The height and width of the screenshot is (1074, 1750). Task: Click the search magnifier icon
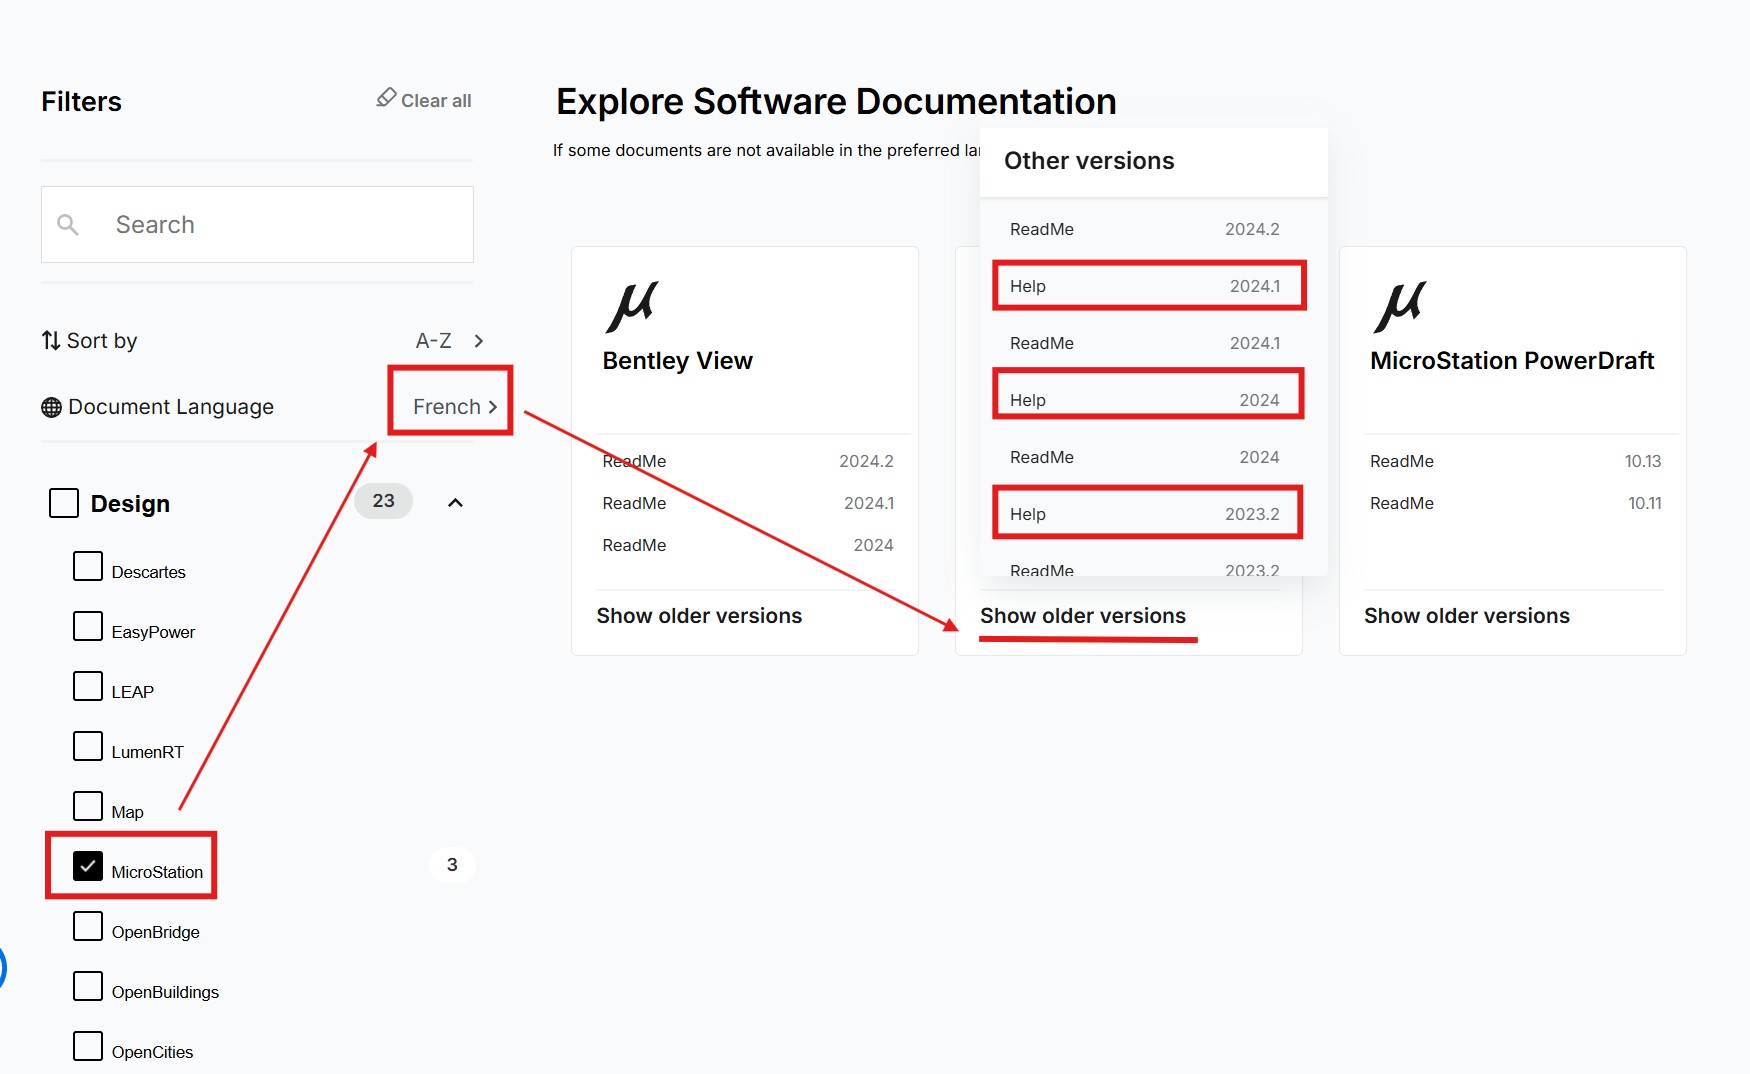pos(68,225)
